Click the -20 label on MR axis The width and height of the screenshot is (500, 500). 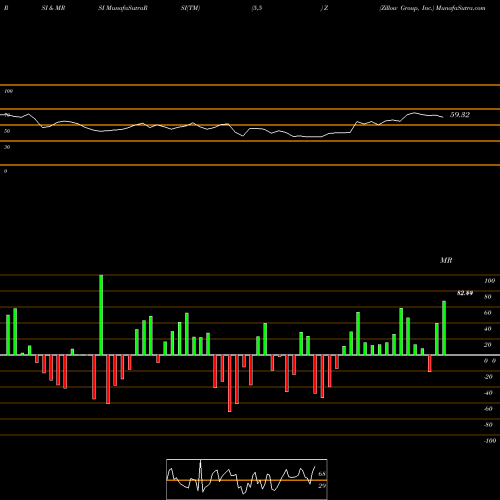488,377
